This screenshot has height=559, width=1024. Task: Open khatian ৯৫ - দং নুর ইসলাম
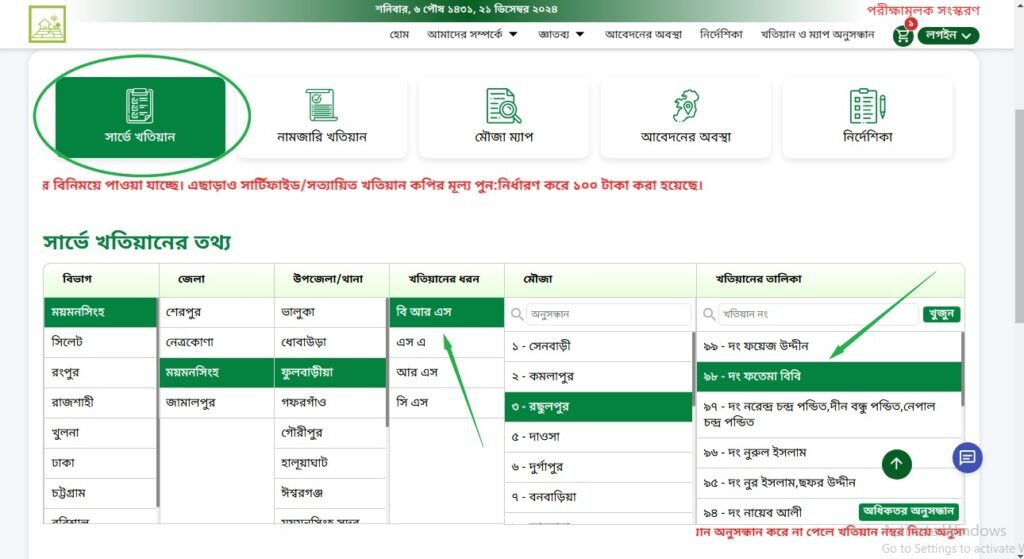(828, 483)
